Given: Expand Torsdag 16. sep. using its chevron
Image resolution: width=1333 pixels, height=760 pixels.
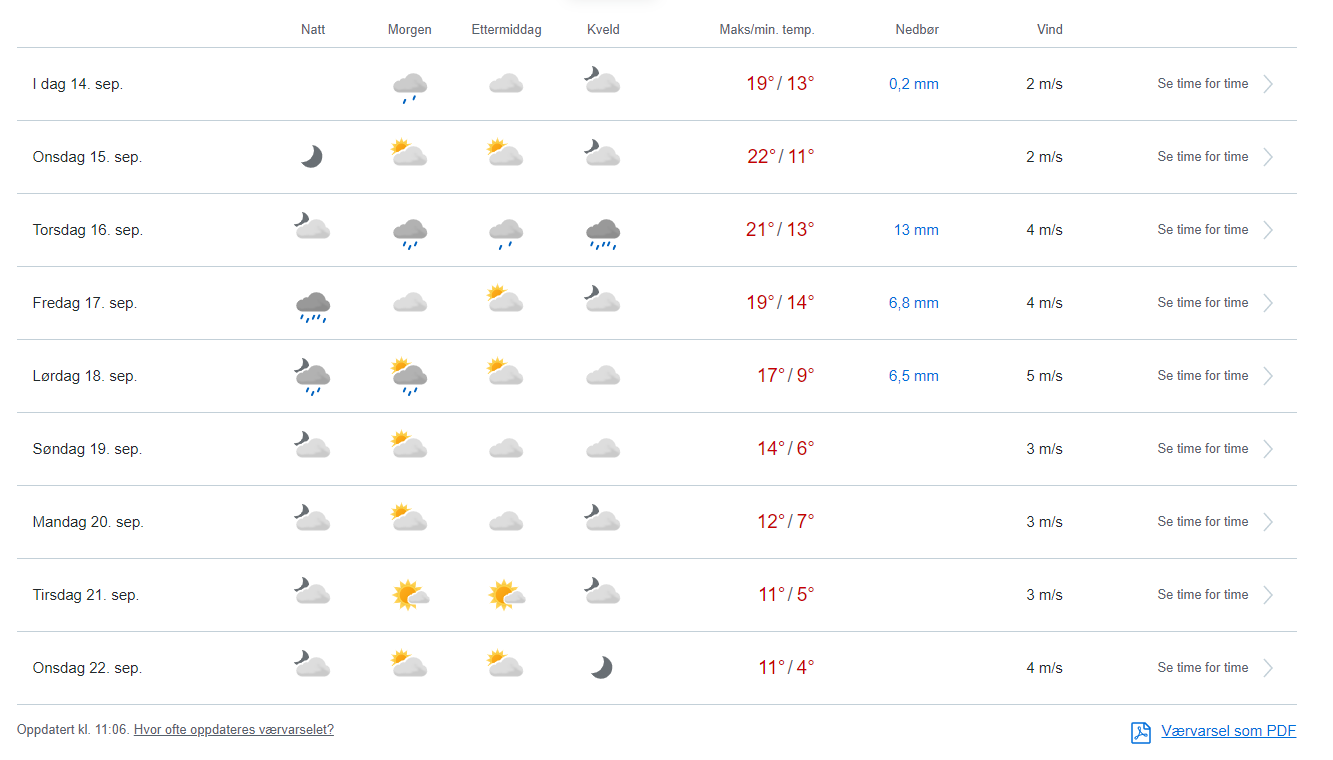Looking at the screenshot, I should (x=1268, y=230).
